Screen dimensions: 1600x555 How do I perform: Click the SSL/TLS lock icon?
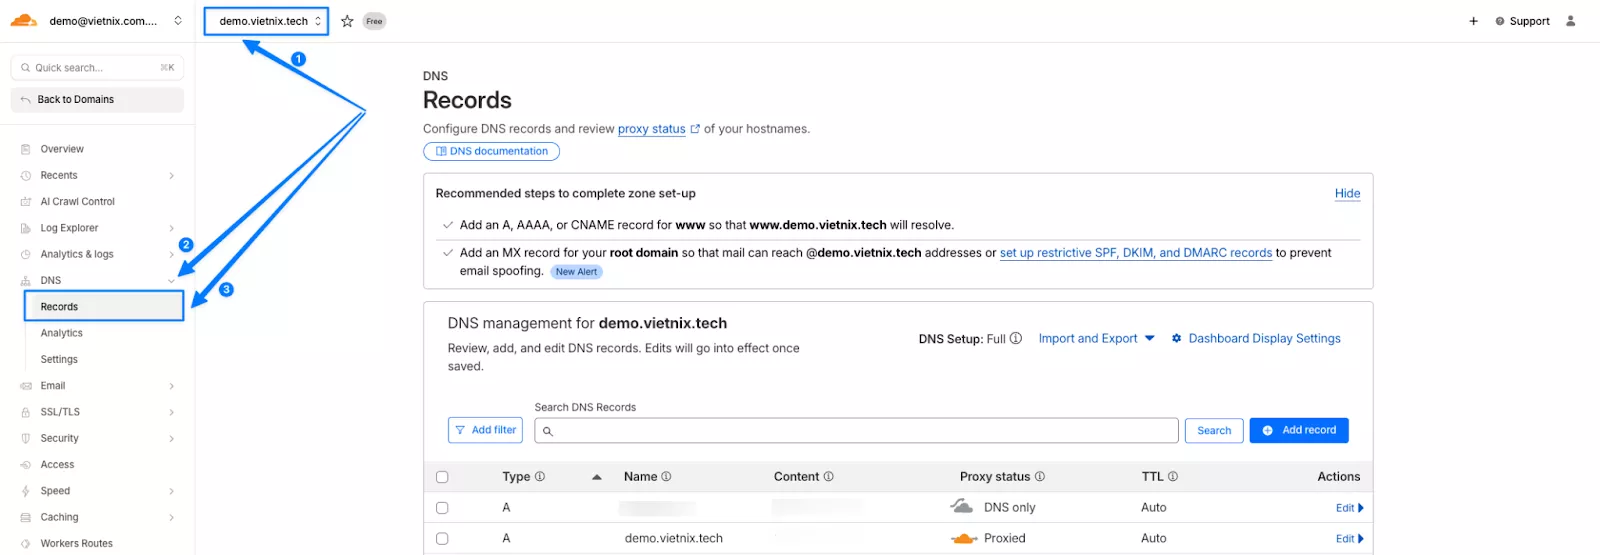click(x=26, y=412)
